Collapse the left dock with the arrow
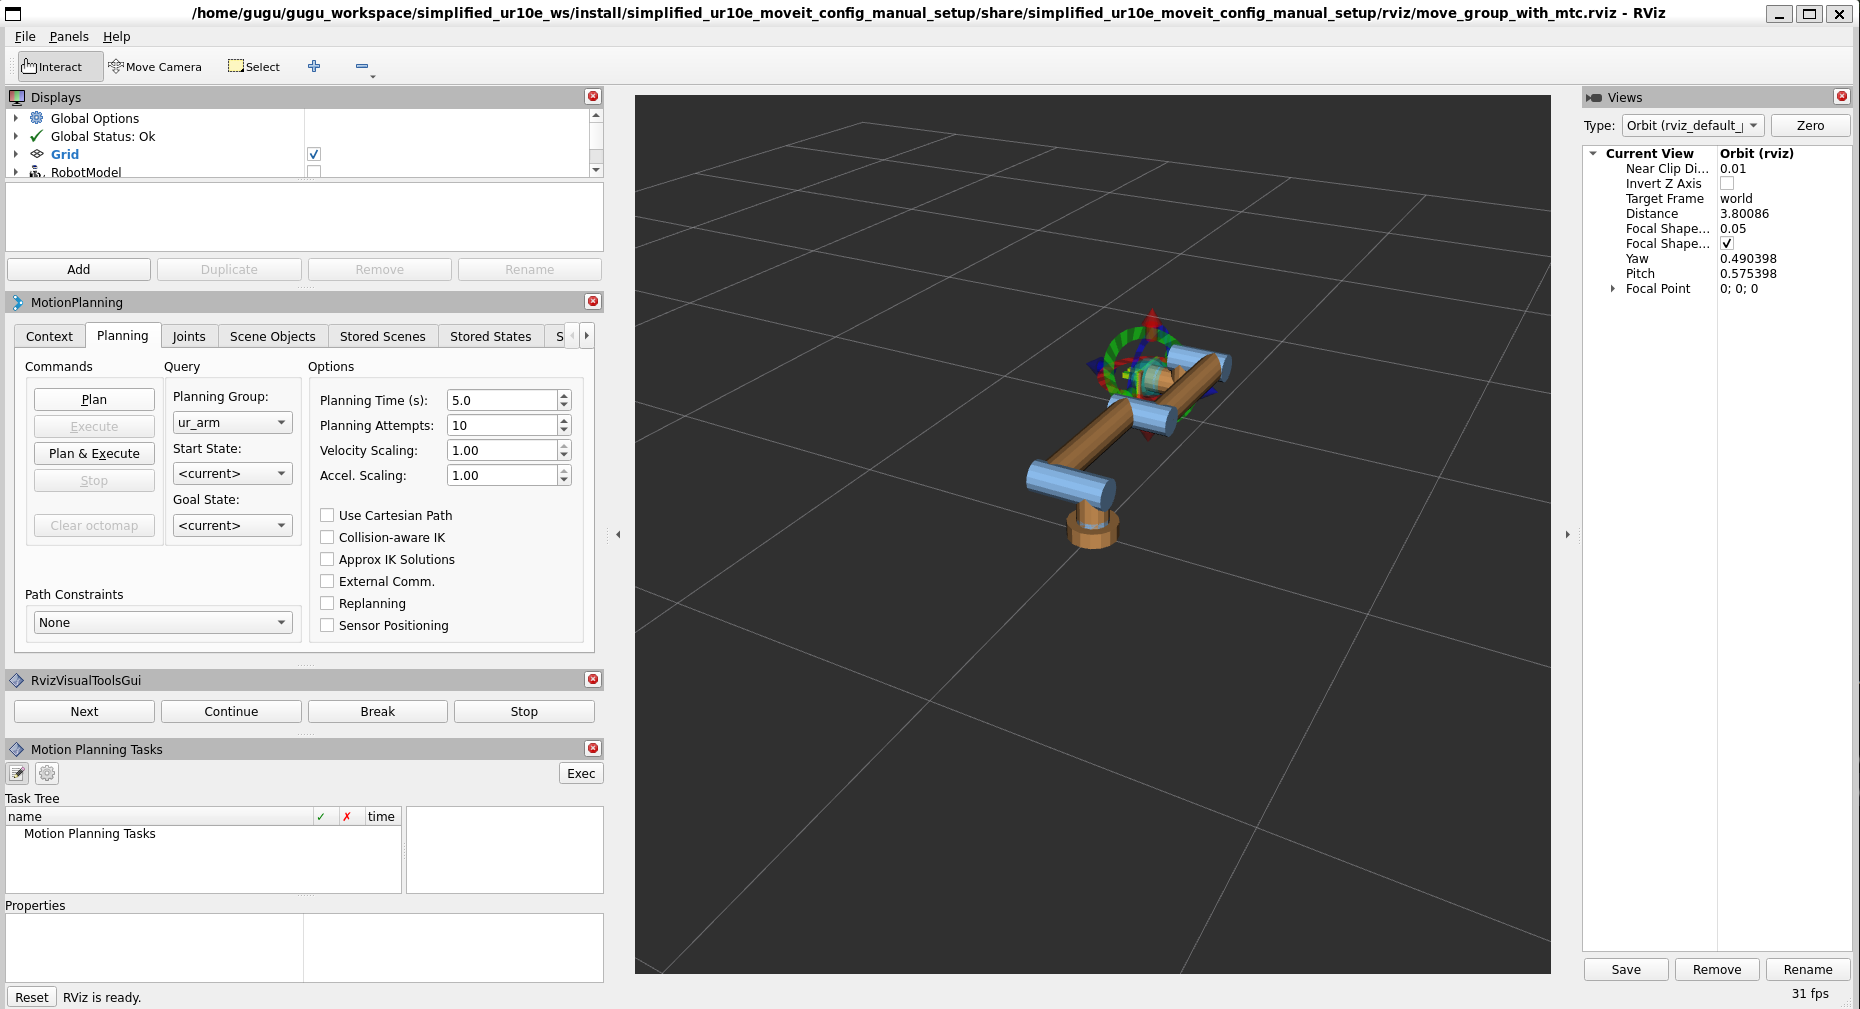Screen dimensions: 1860x1009 618,534
